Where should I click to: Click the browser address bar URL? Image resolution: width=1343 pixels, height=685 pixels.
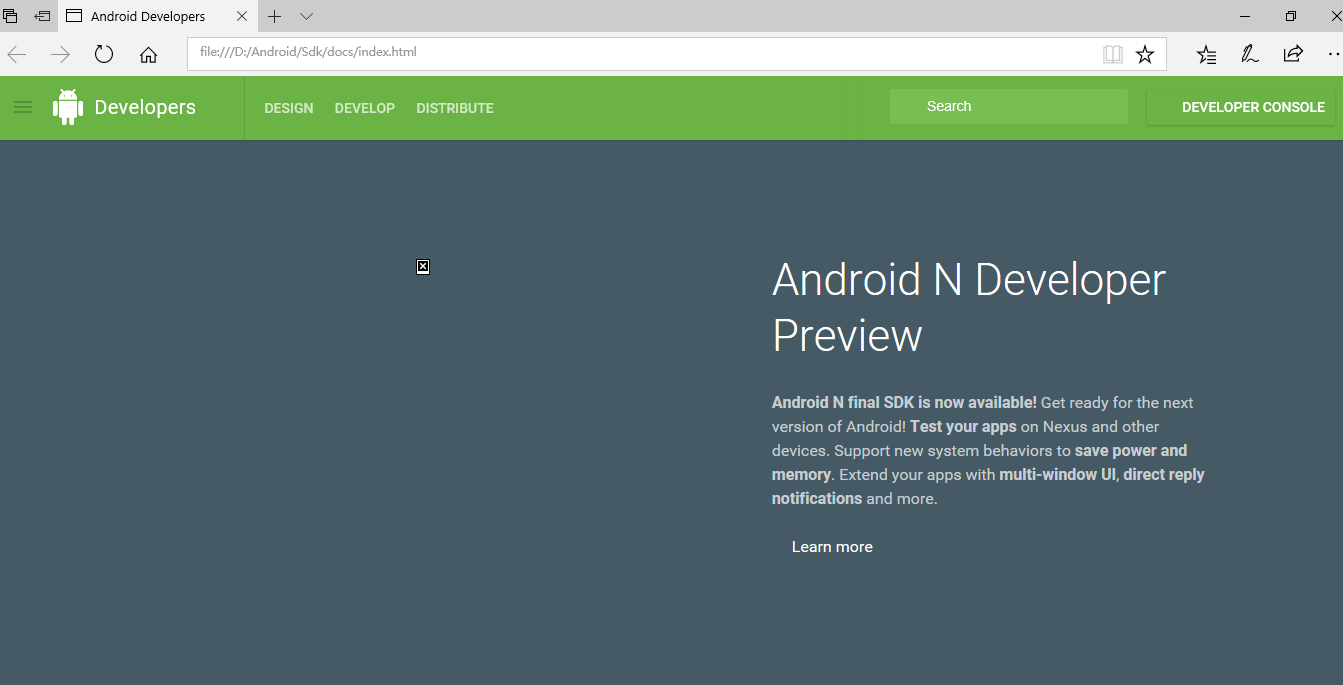point(308,52)
